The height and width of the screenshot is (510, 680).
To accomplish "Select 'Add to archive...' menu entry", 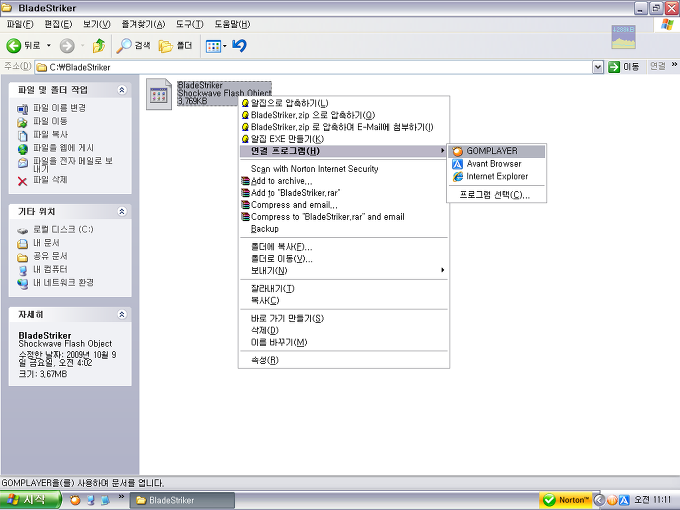I will click(343, 181).
